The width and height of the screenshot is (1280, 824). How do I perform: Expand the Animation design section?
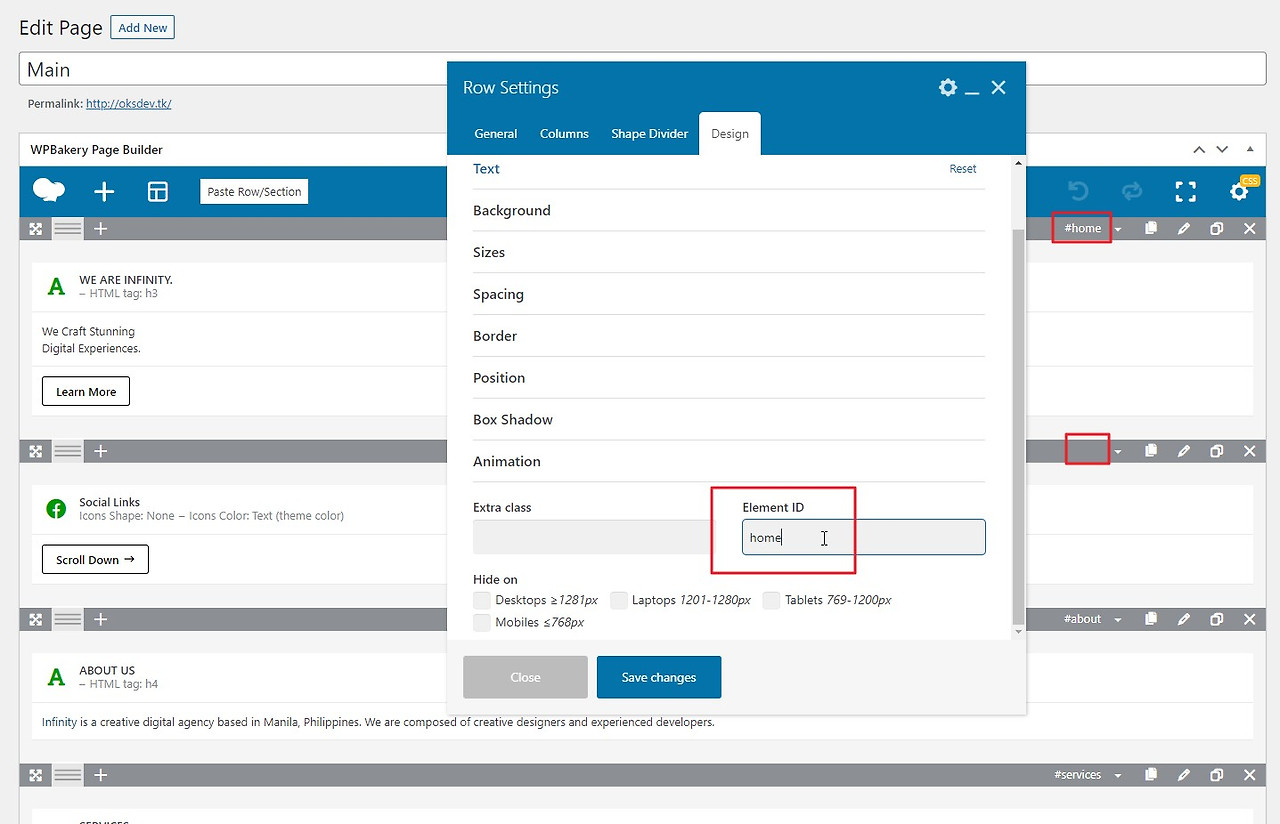pyautogui.click(x=729, y=462)
